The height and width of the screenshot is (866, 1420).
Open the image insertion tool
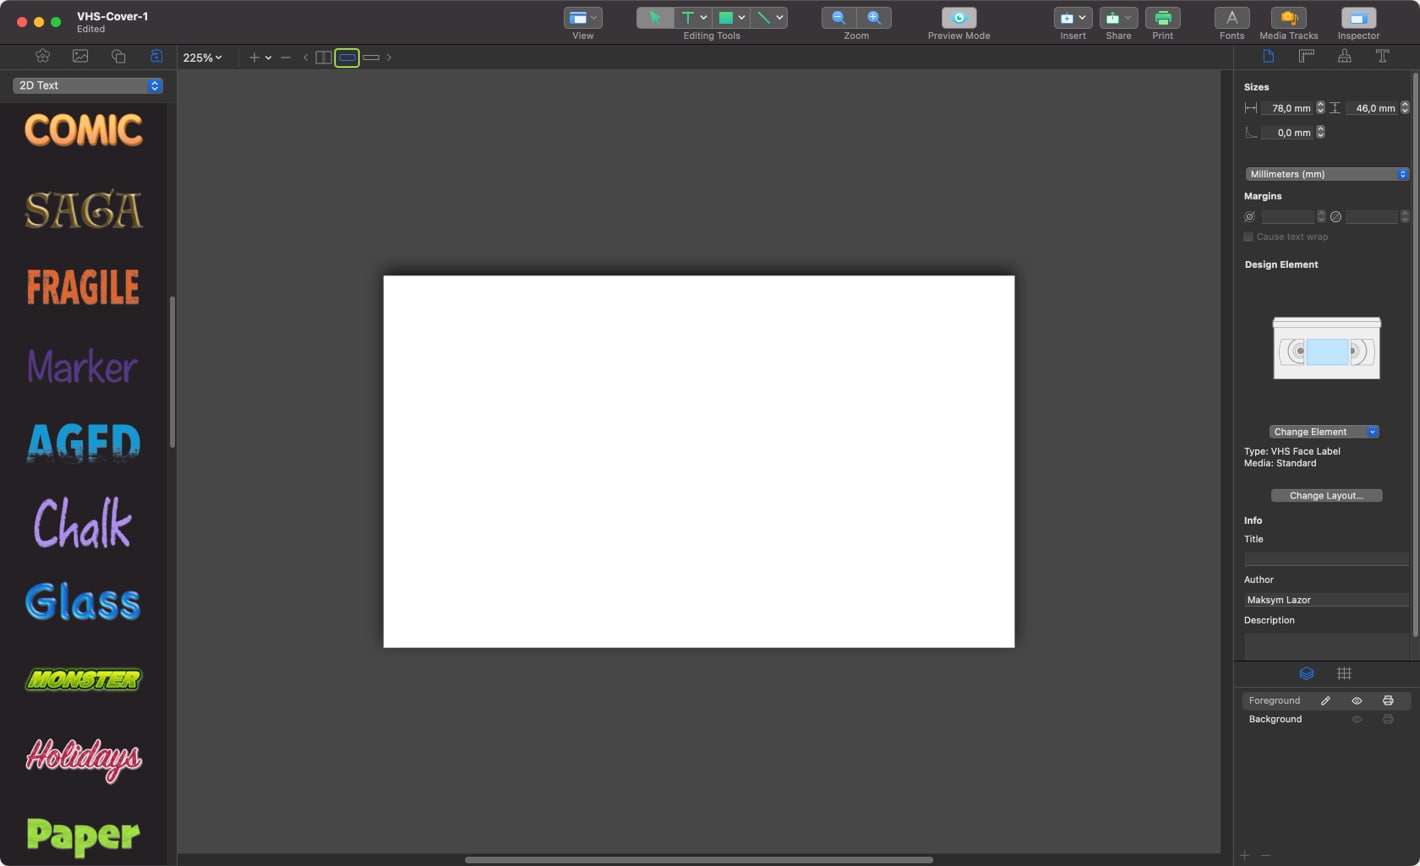81,57
